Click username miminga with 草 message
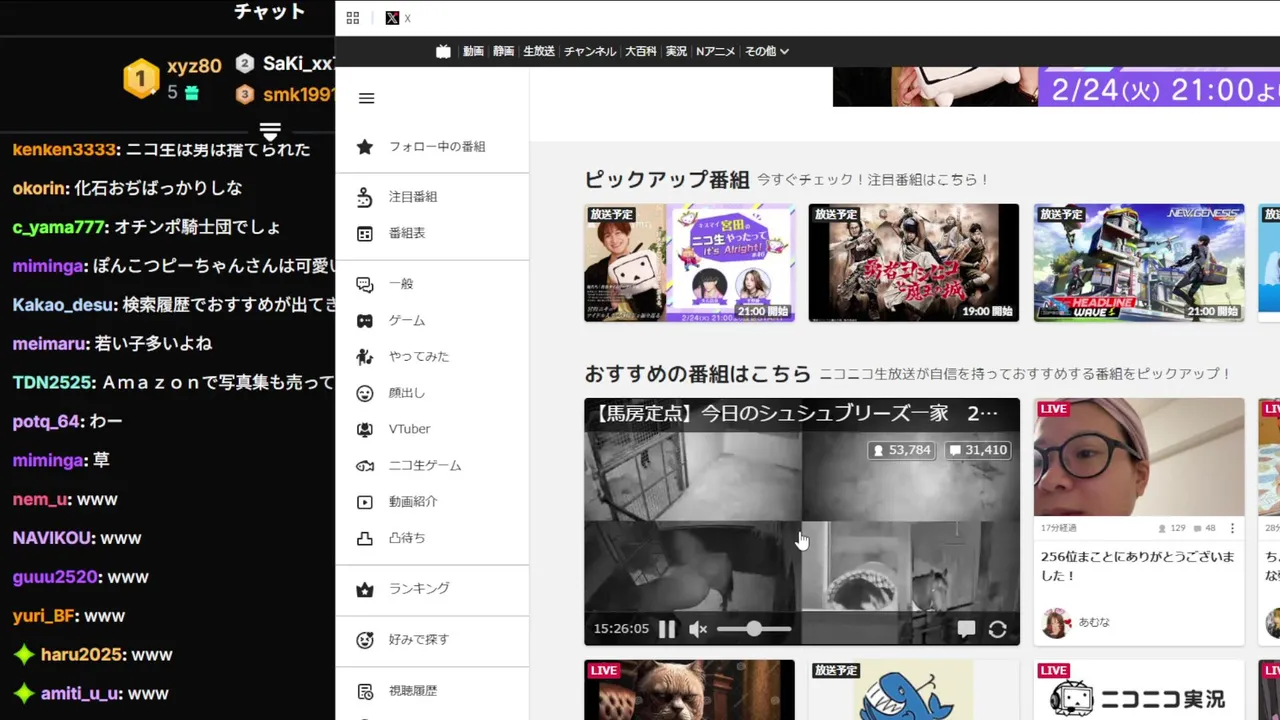Viewport: 1280px width, 720px height. click(x=48, y=461)
